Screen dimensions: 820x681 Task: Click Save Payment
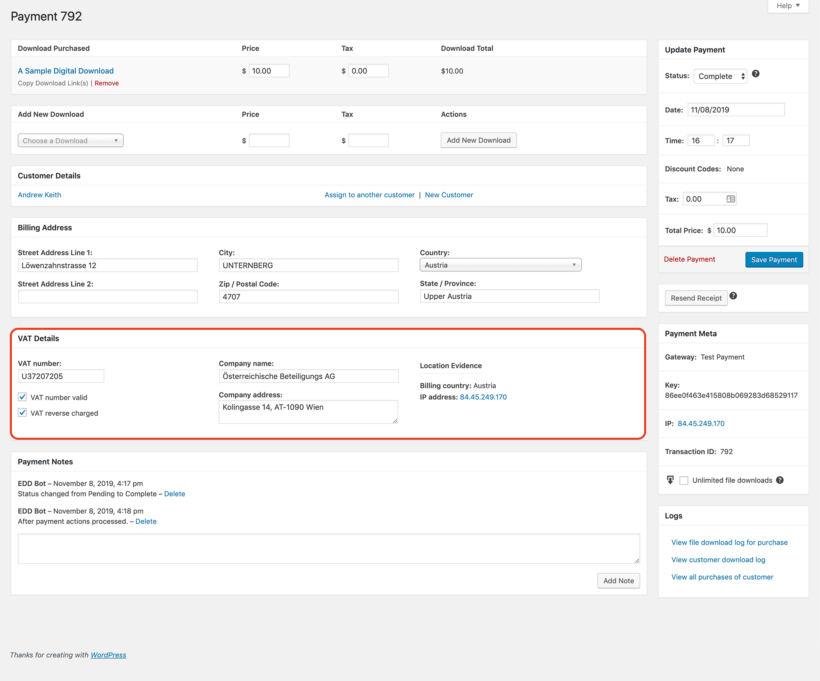tap(773, 259)
